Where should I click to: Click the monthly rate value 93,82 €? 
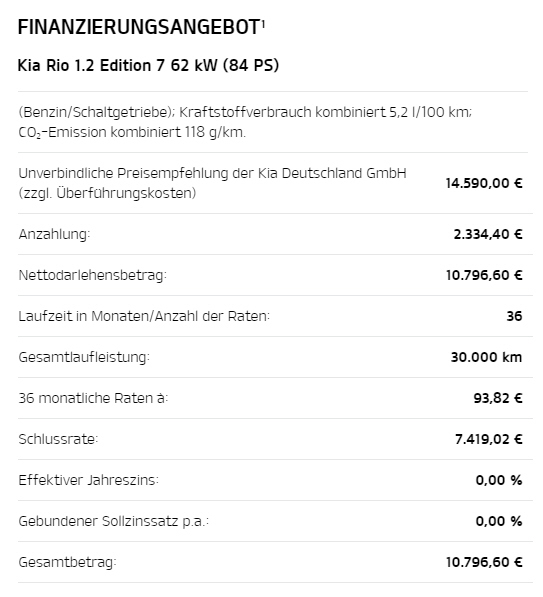pyautogui.click(x=498, y=398)
